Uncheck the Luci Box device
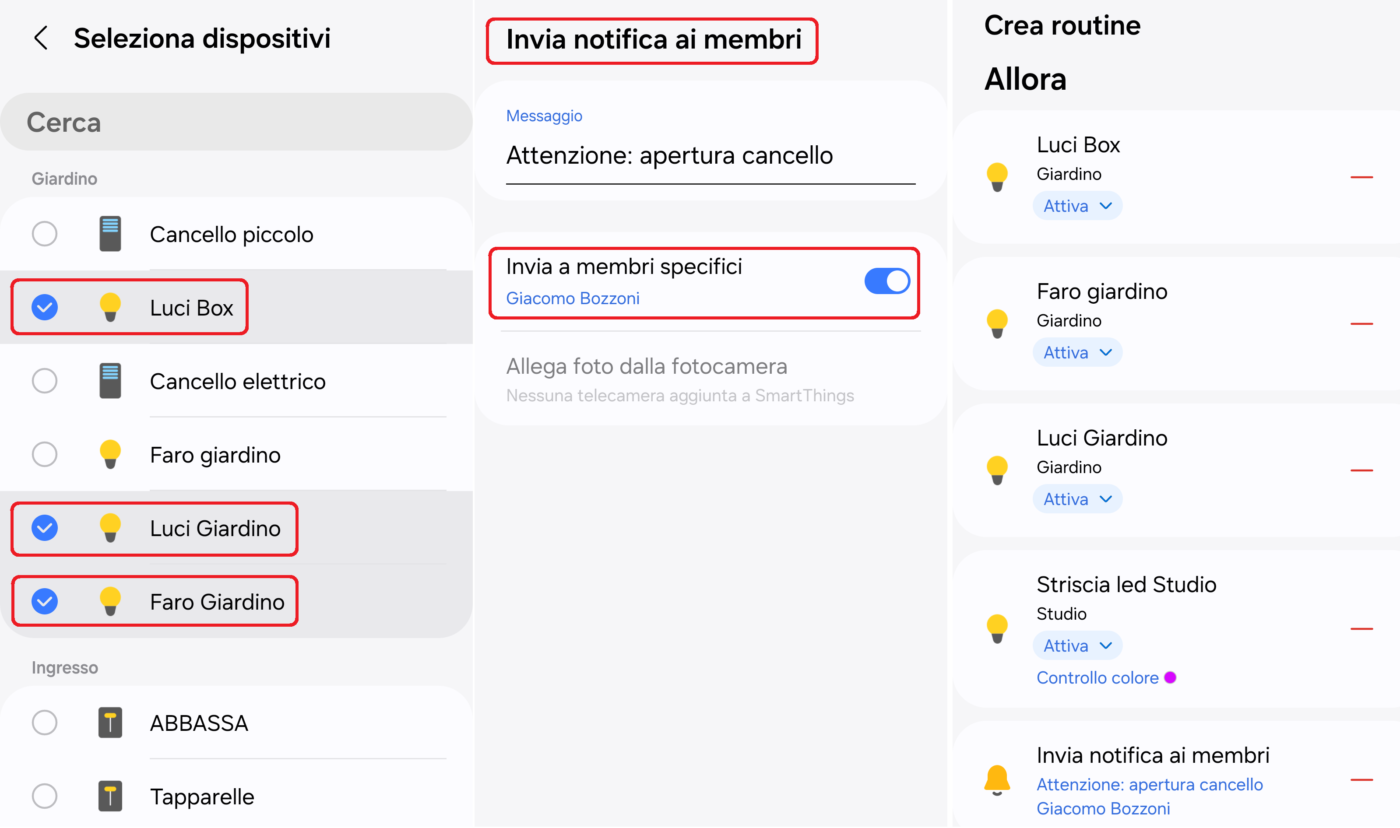 pyautogui.click(x=45, y=308)
